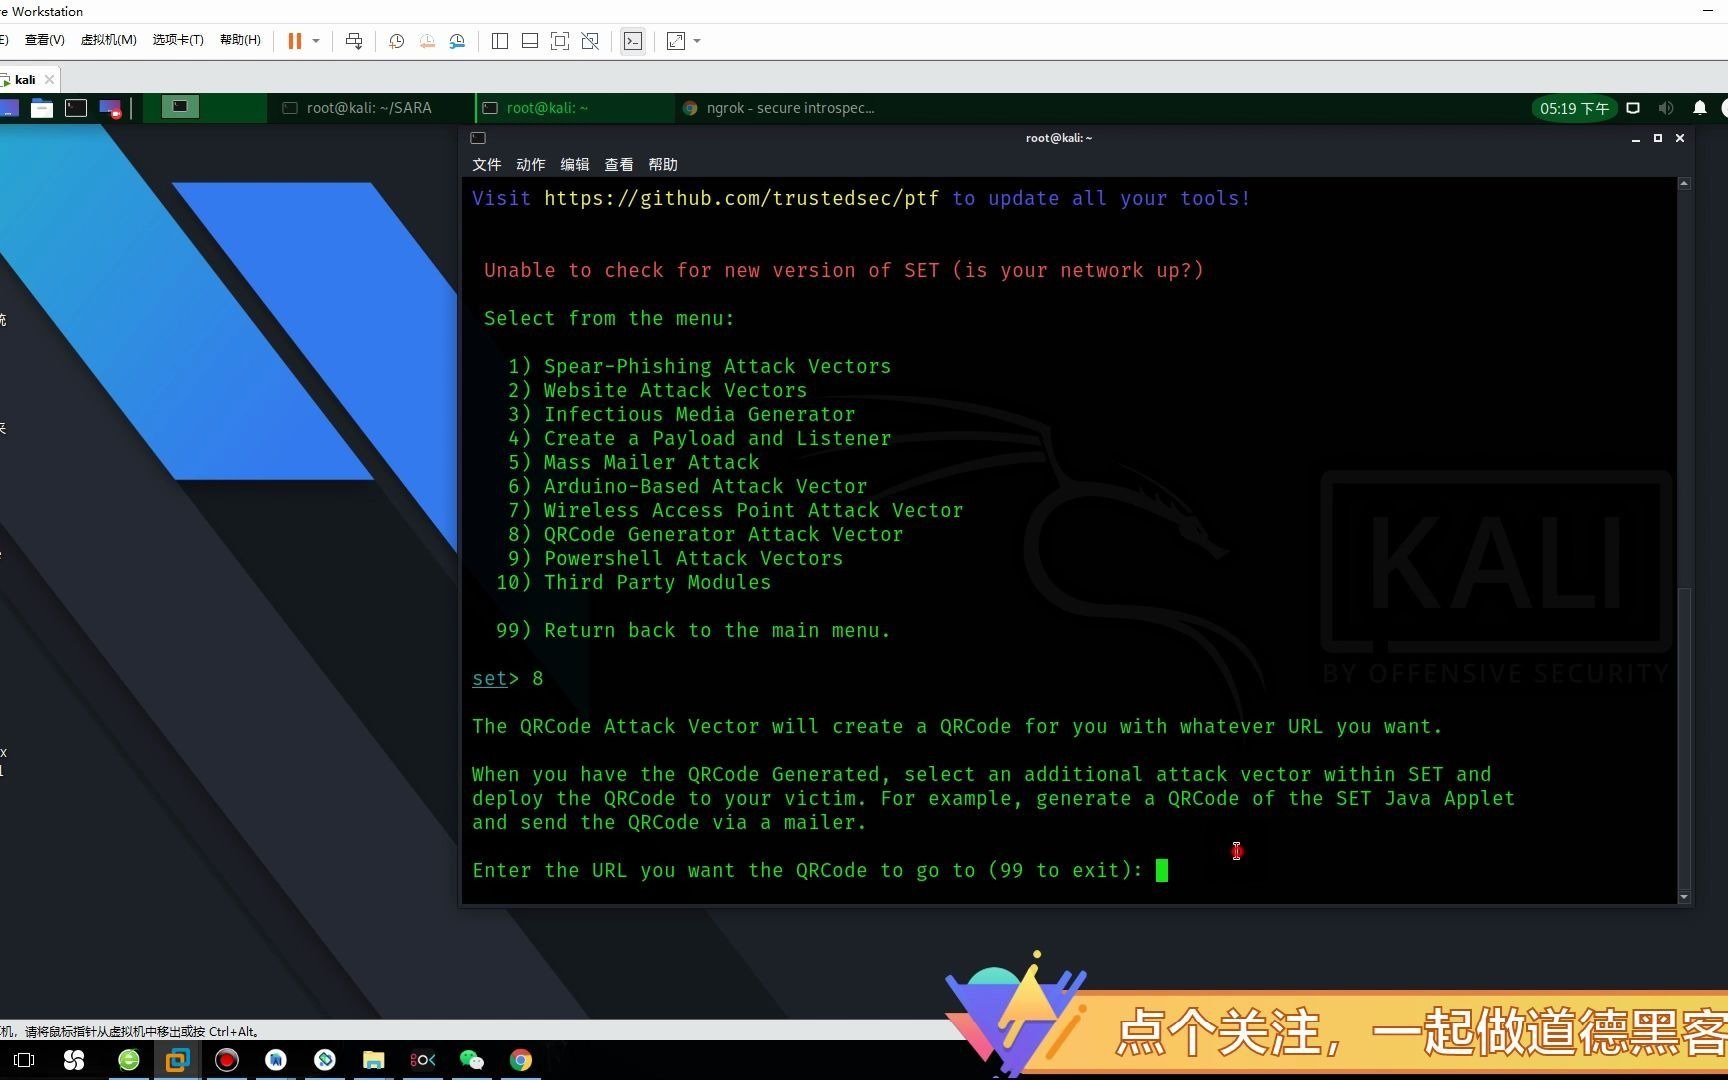Minimize the root@kali terminal window
Viewport: 1728px width, 1080px height.
1636,138
